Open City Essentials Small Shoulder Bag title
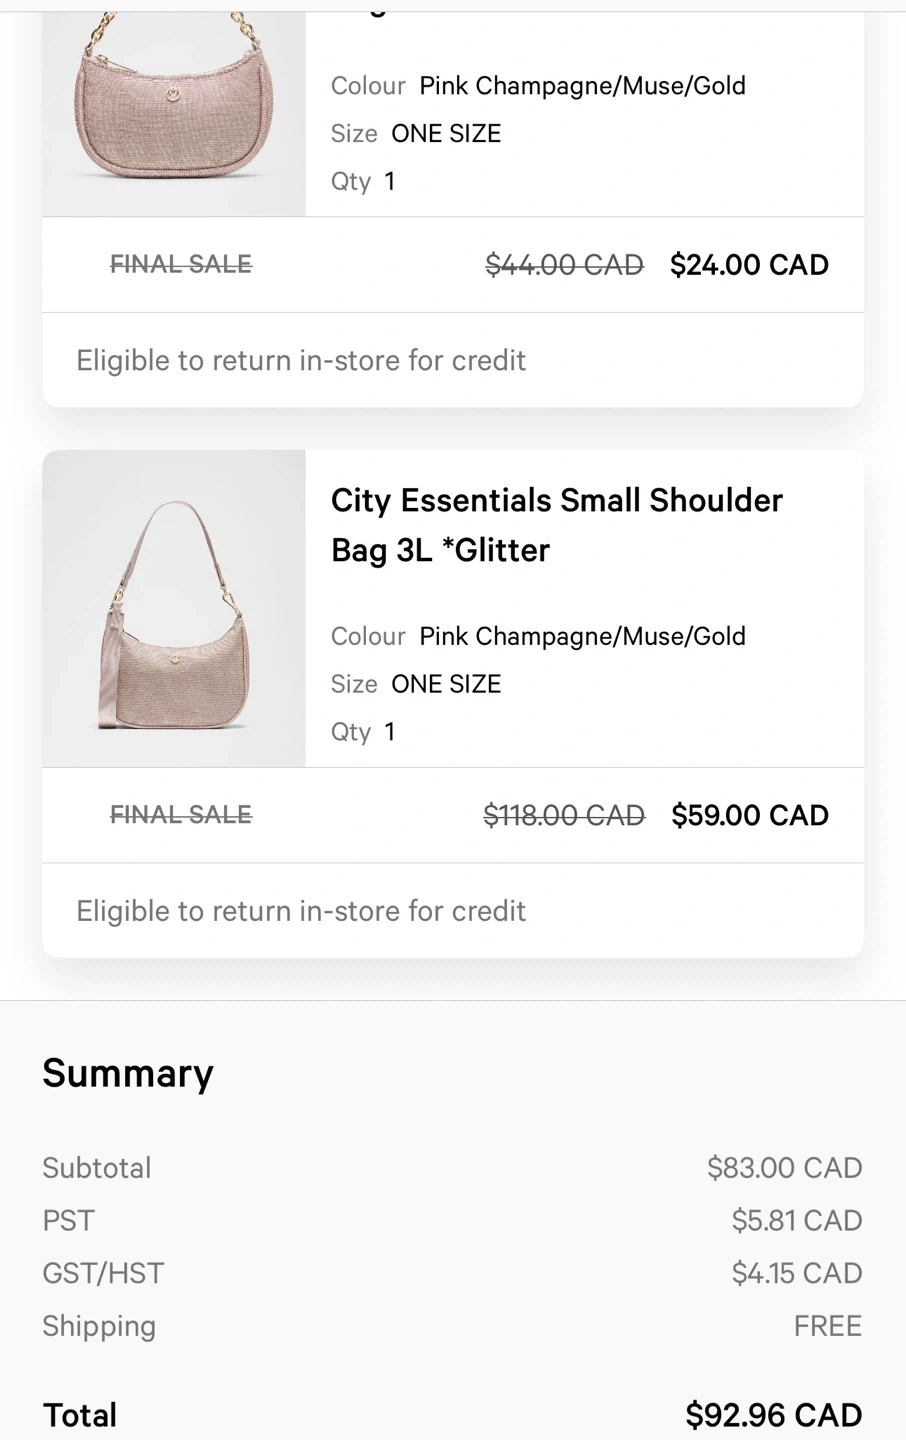Screen dimensions: 906x1440 pos(556,525)
